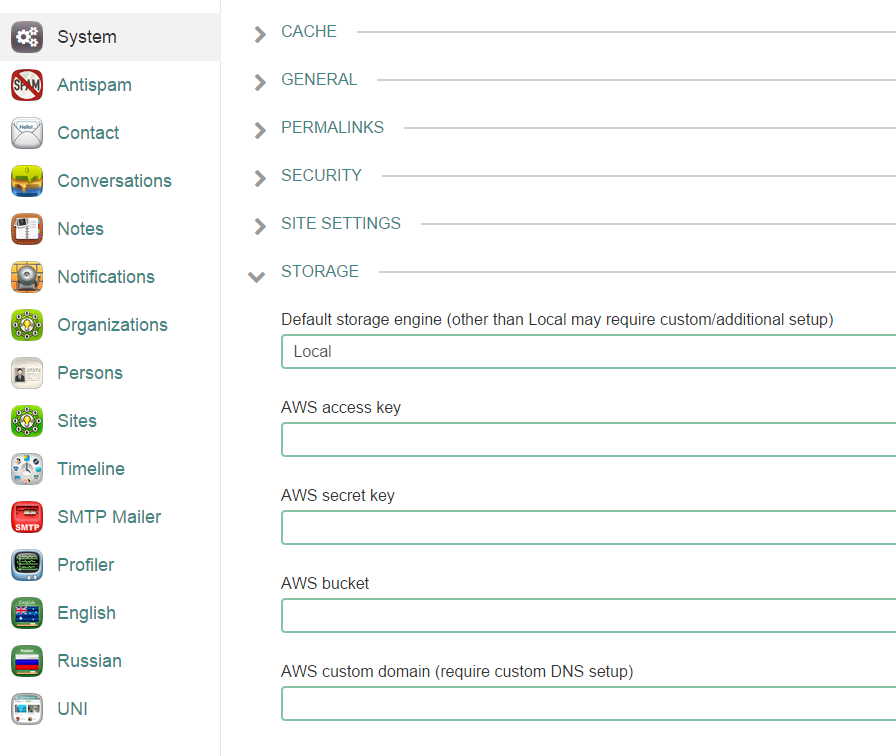The height and width of the screenshot is (756, 896).
Task: Click the Antispam no-spam icon
Action: coord(27,85)
